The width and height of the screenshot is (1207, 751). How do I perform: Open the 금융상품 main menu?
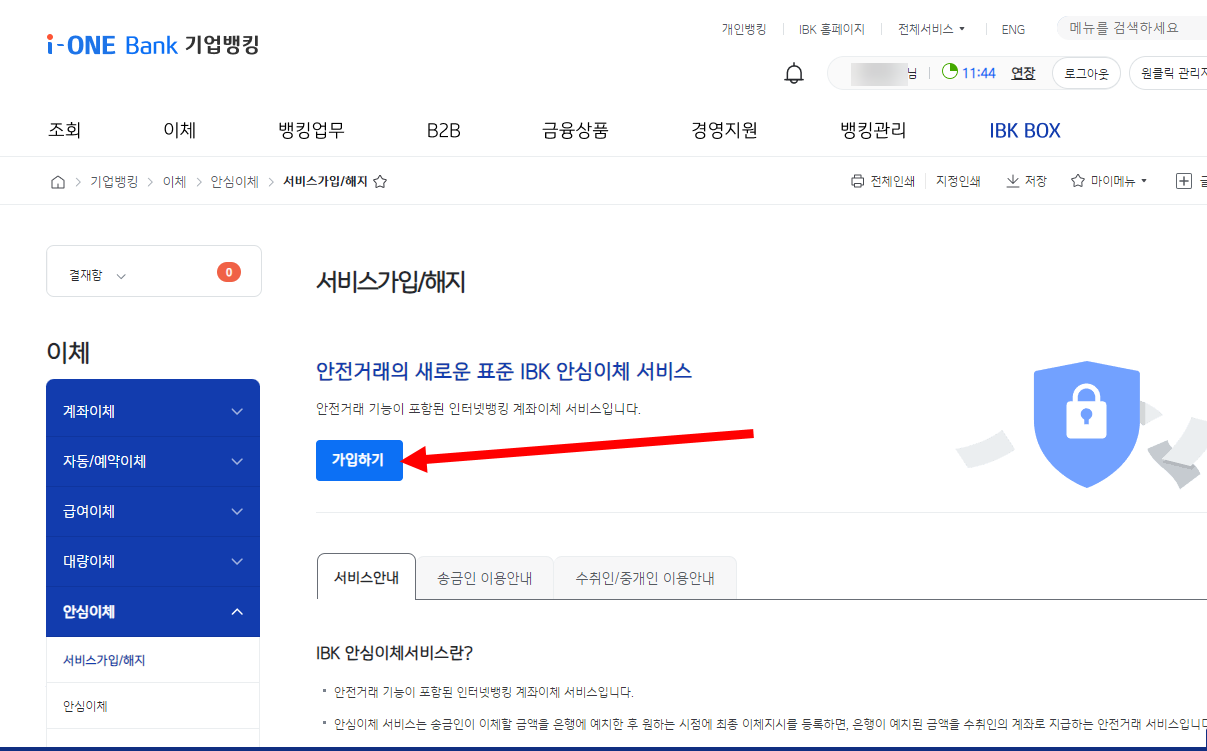click(x=575, y=130)
